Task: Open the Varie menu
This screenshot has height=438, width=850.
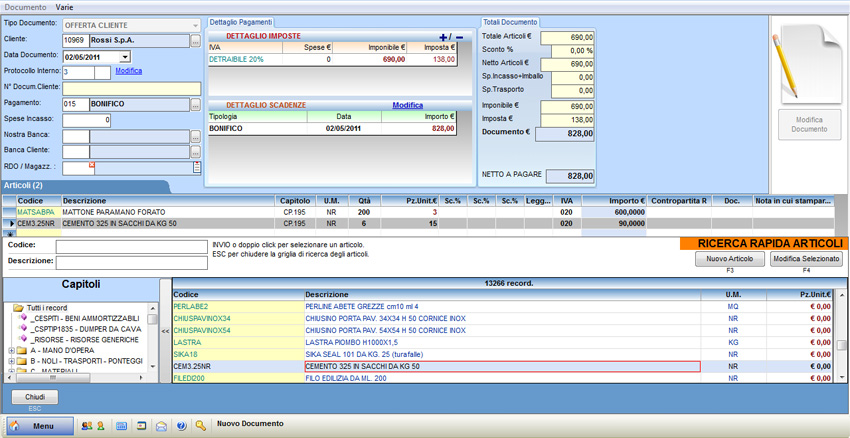Action: (x=64, y=7)
